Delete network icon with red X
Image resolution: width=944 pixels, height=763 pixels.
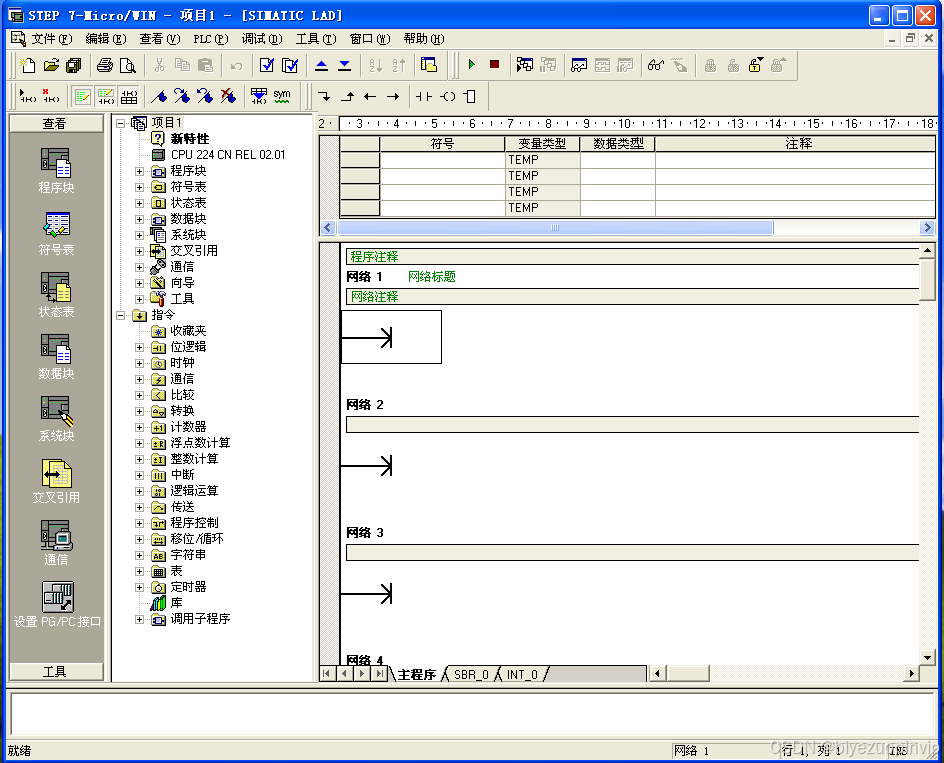[51, 96]
